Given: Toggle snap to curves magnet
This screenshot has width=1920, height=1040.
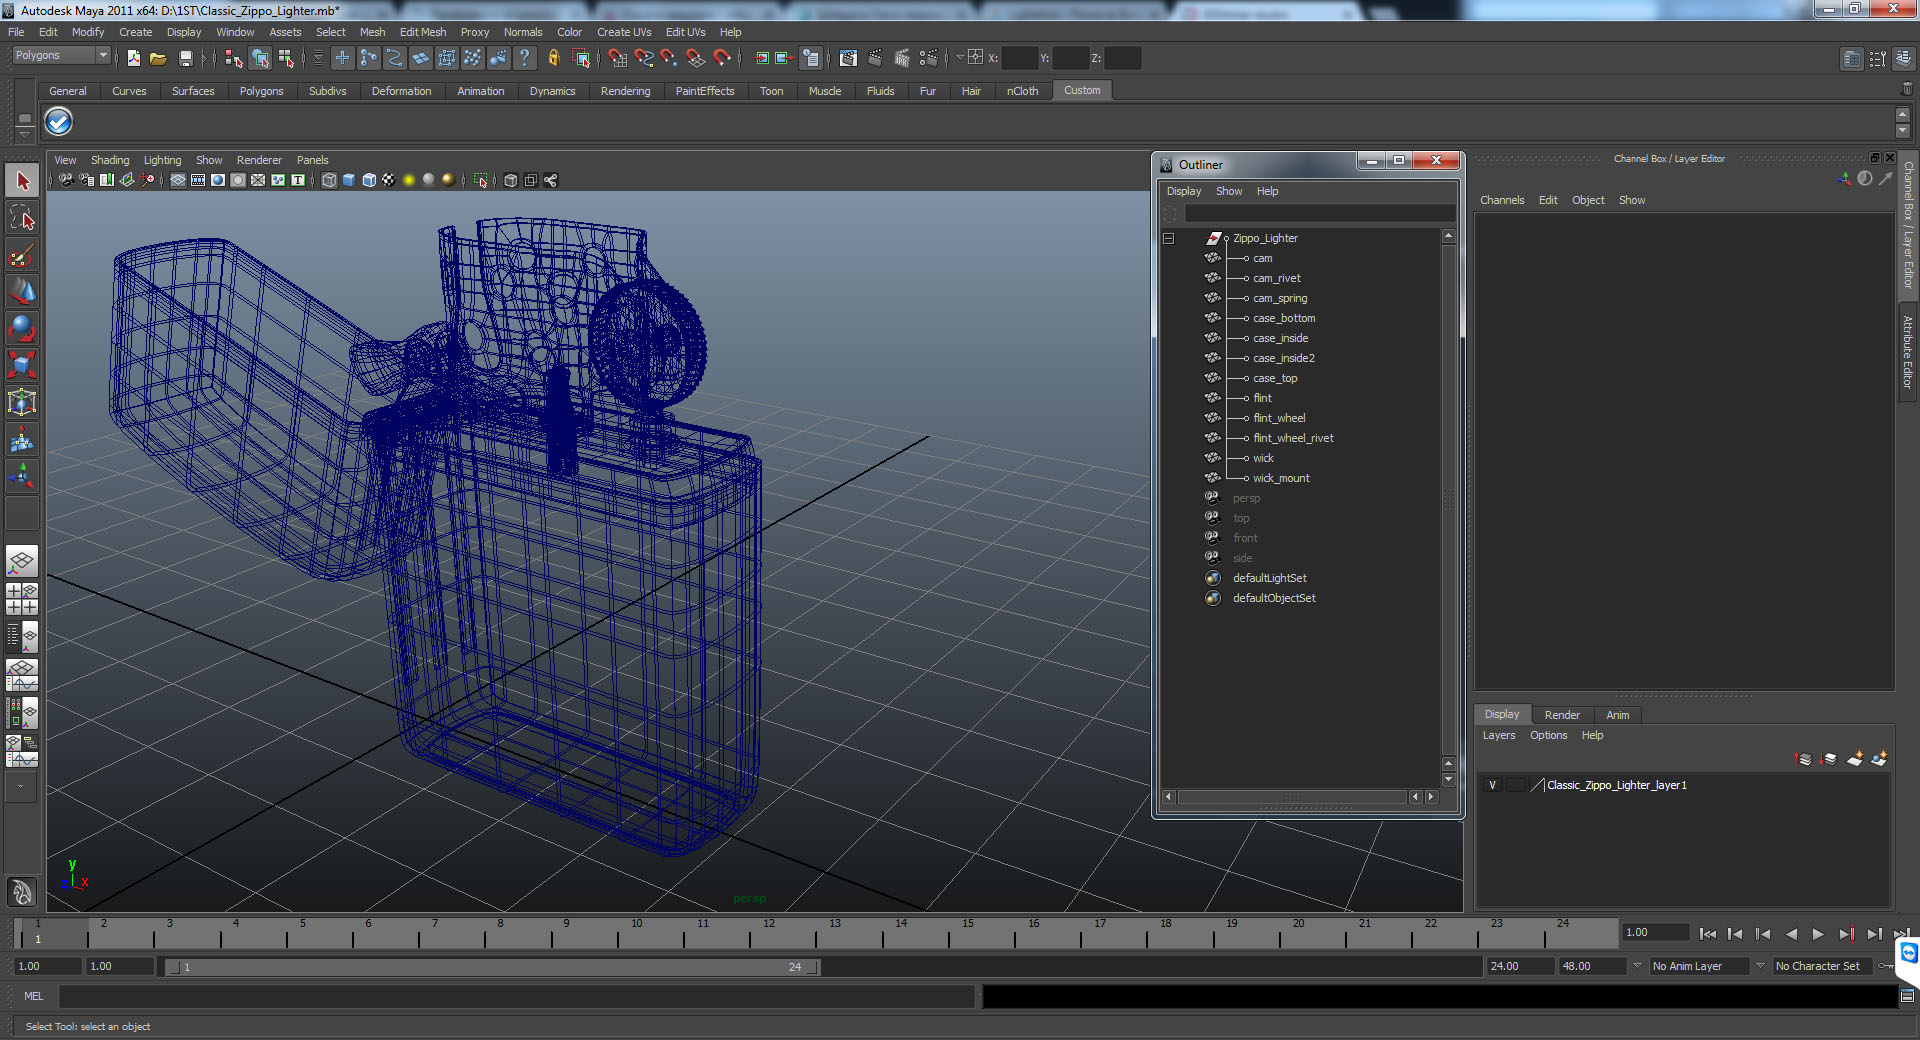Looking at the screenshot, I should click(x=644, y=58).
